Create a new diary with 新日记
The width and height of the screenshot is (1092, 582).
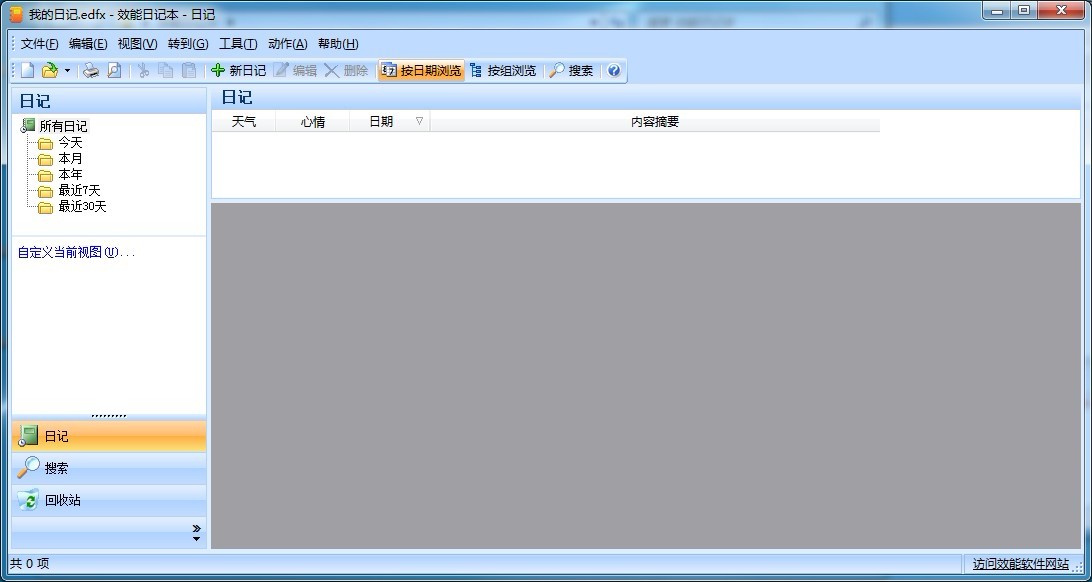pos(238,70)
